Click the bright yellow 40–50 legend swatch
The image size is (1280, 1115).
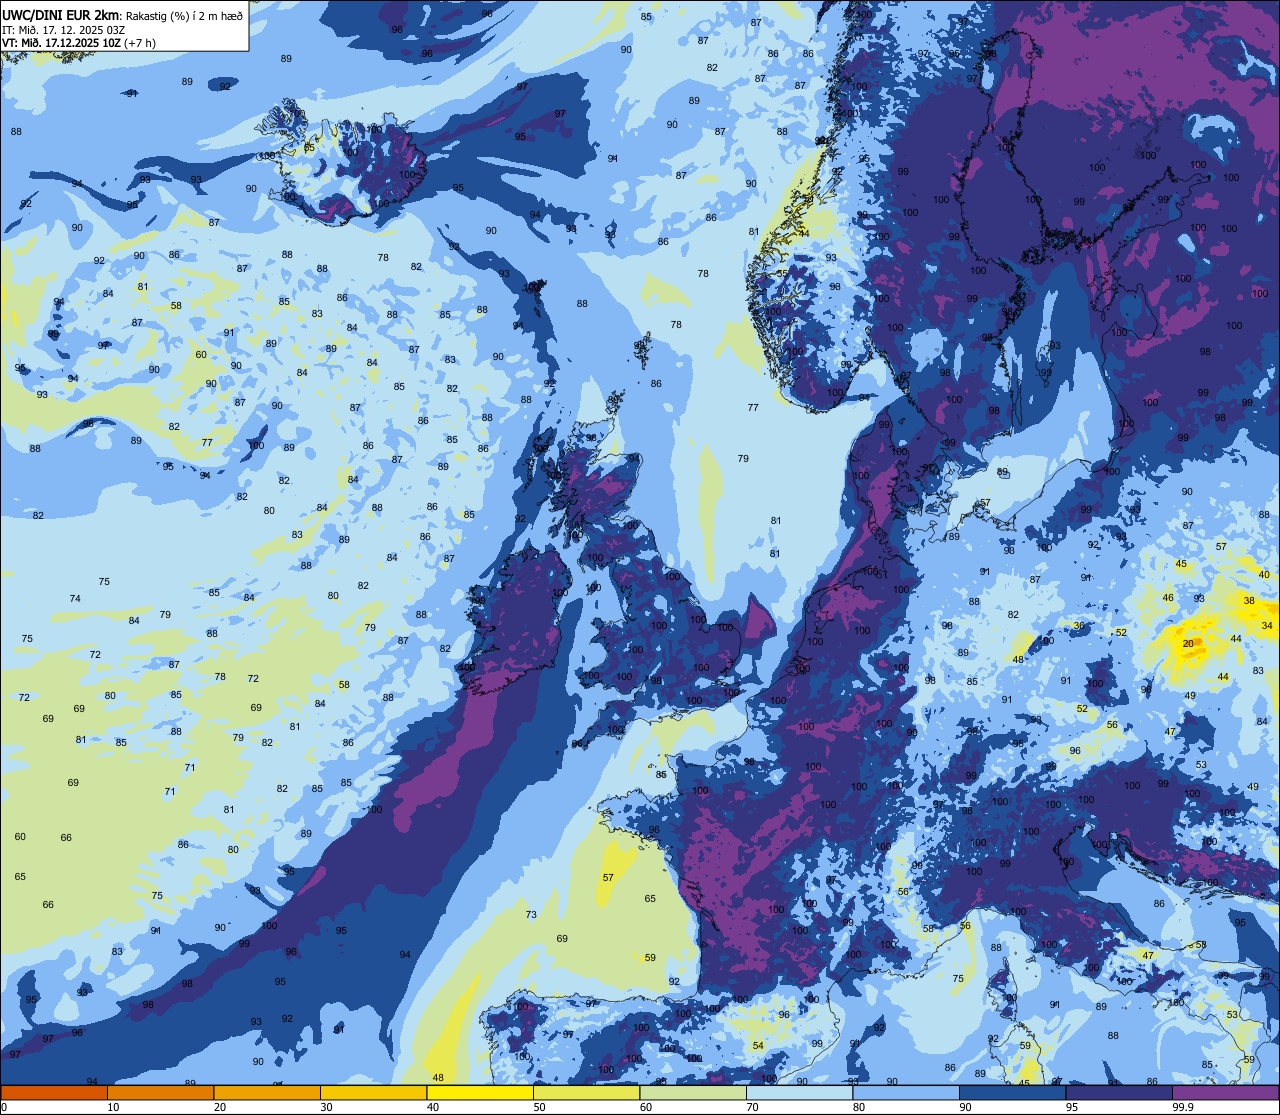pos(480,1092)
